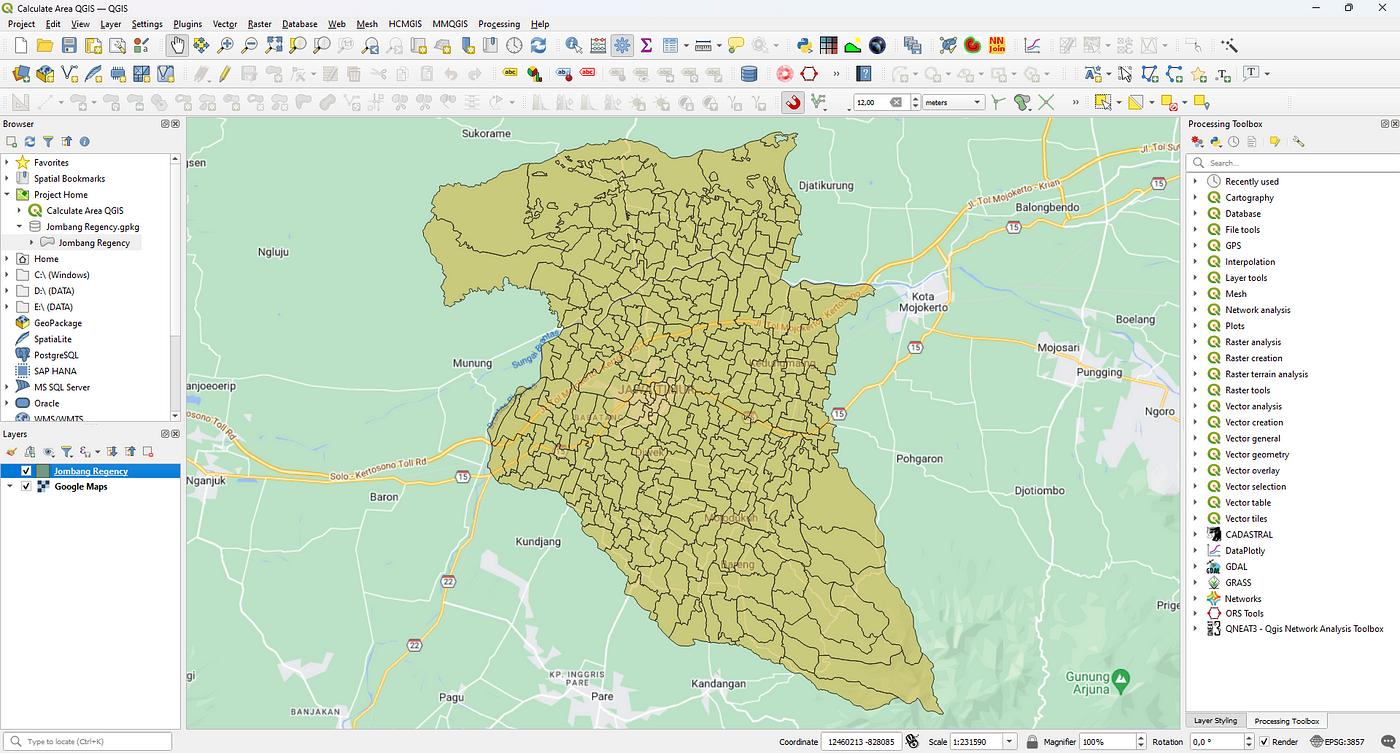Viewport: 1400px width, 753px height.
Task: Open the Vector menu
Action: coord(224,24)
